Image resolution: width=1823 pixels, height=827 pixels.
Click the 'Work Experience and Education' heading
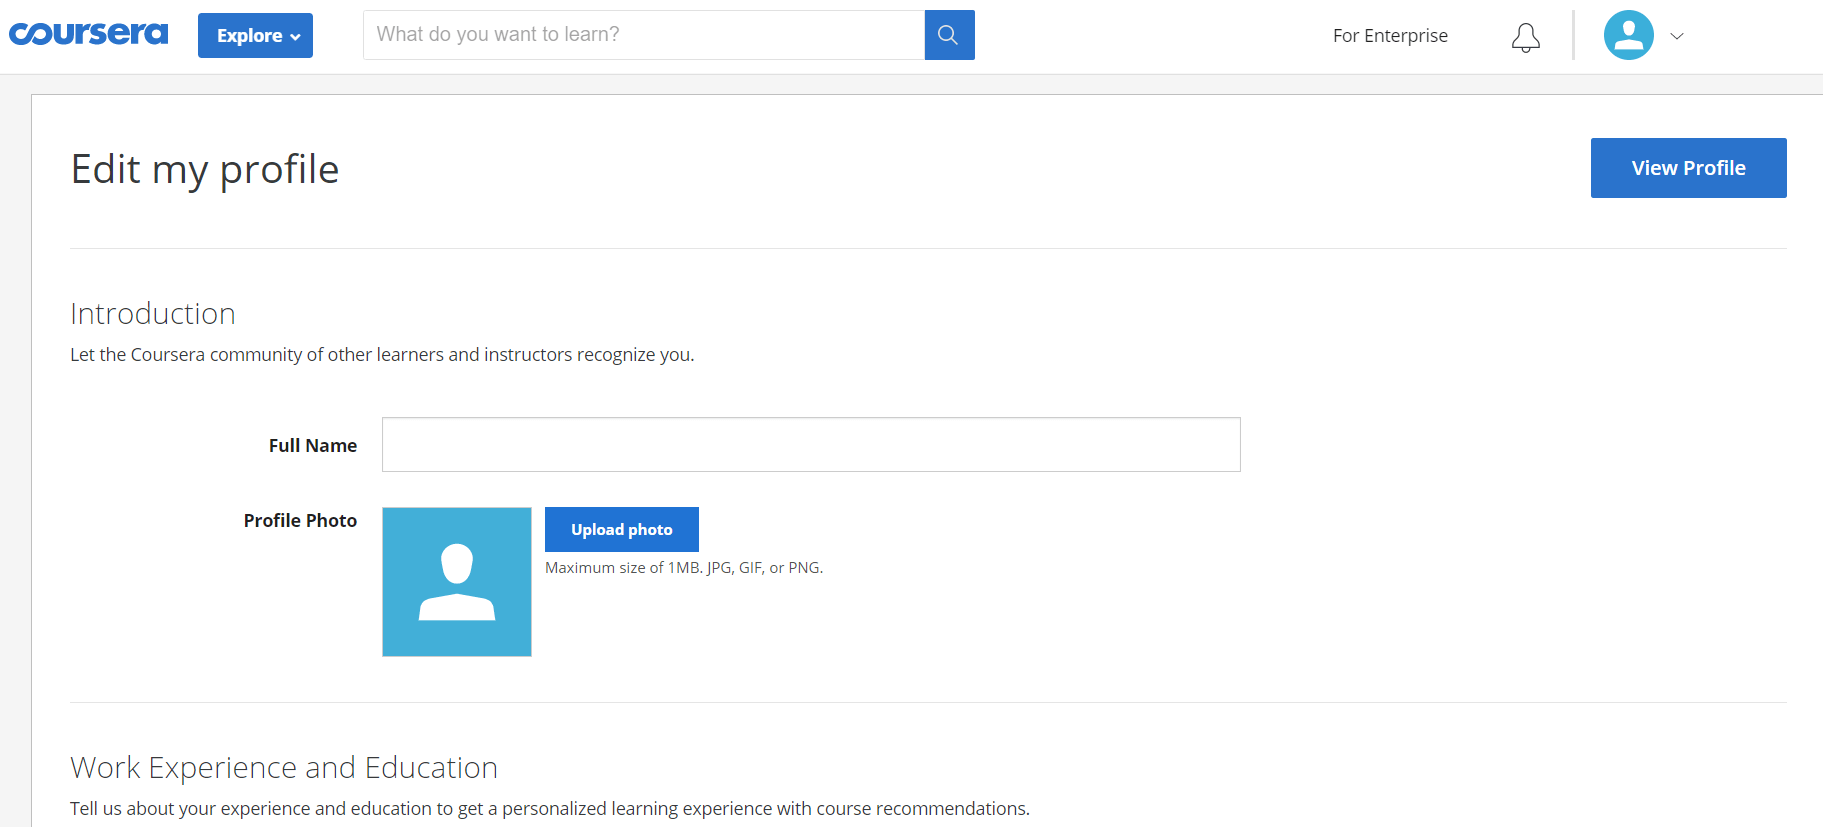point(284,767)
